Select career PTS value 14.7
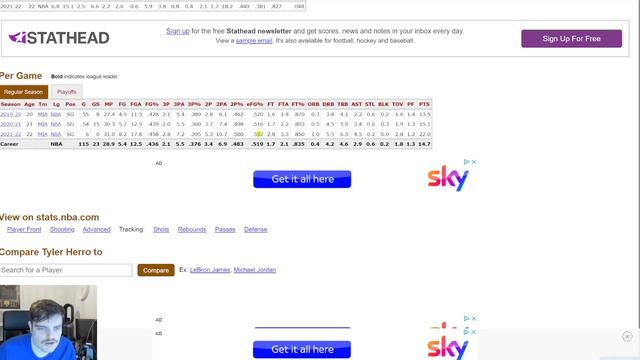640x360 pixels. point(424,144)
